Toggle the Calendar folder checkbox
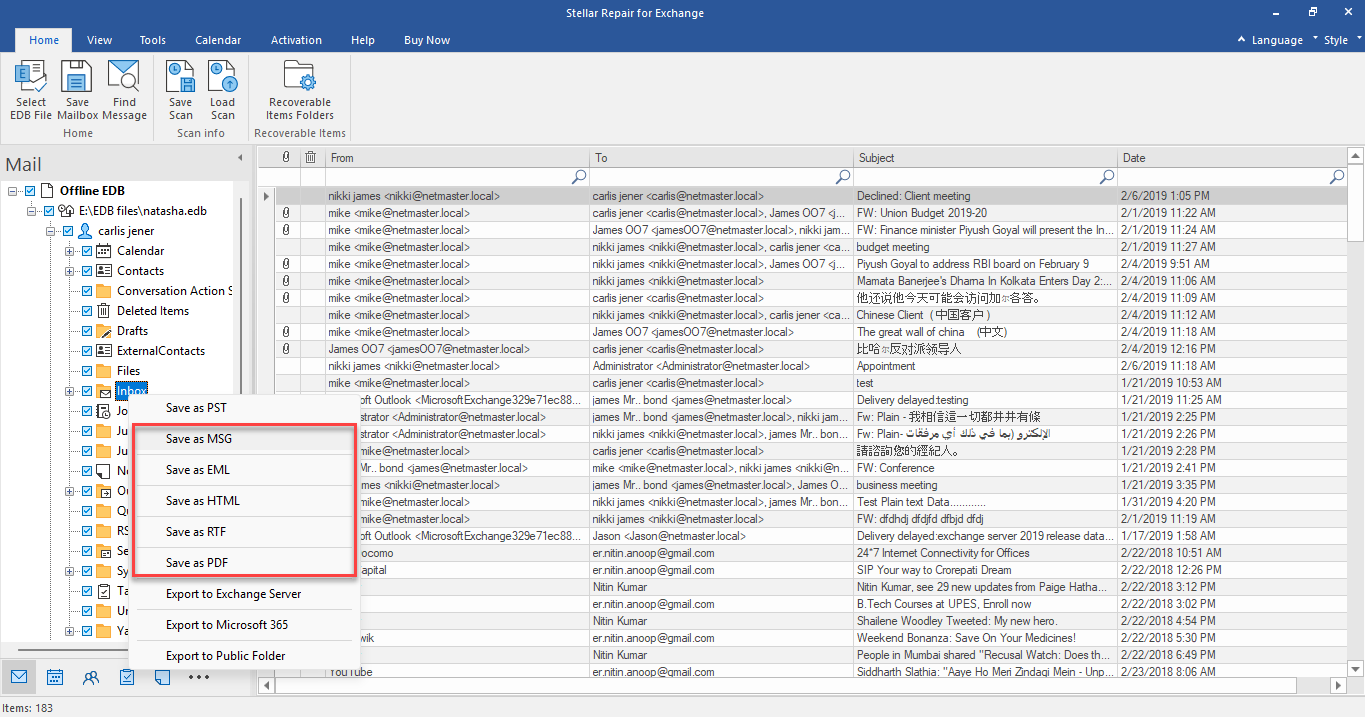The height and width of the screenshot is (717, 1365). coord(86,251)
